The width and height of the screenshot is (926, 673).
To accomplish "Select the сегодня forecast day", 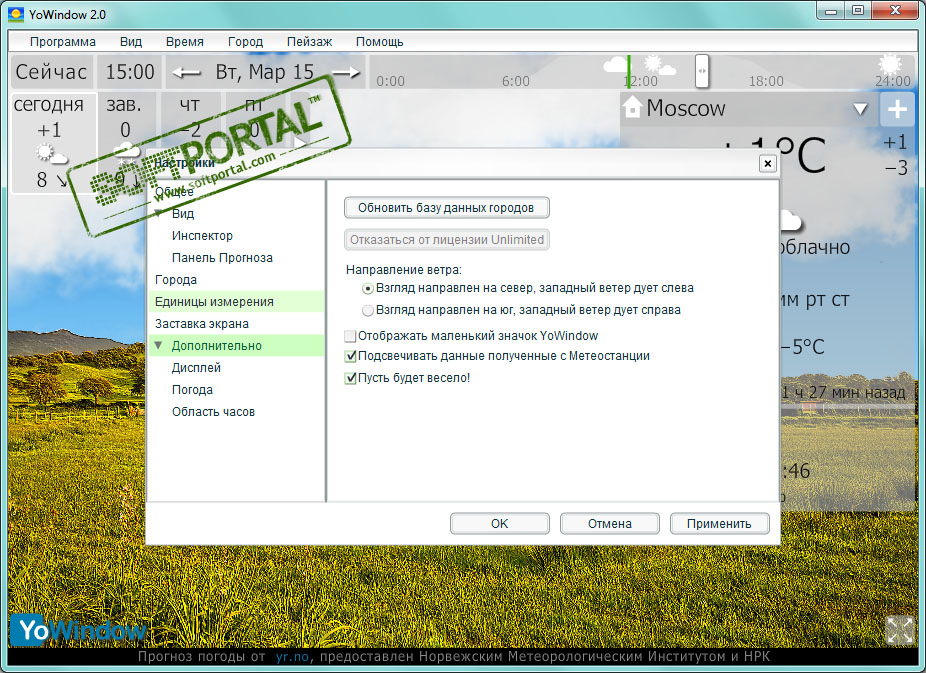I will point(54,142).
